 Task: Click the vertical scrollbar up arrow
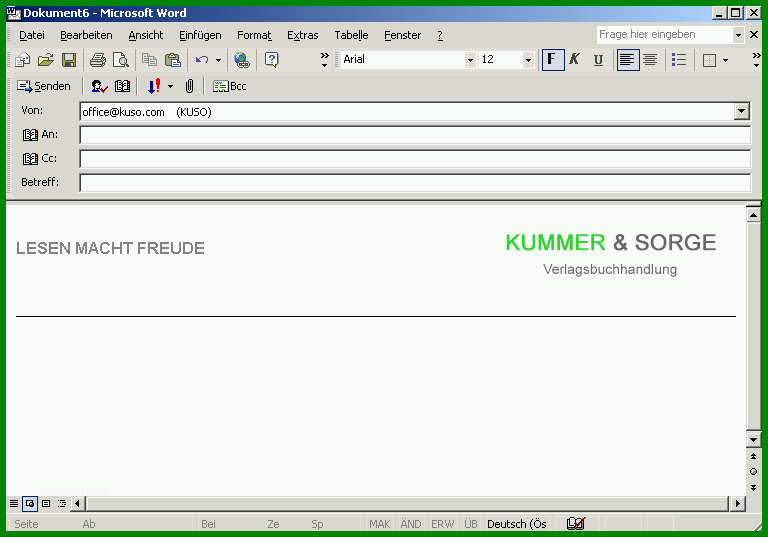[x=753, y=215]
